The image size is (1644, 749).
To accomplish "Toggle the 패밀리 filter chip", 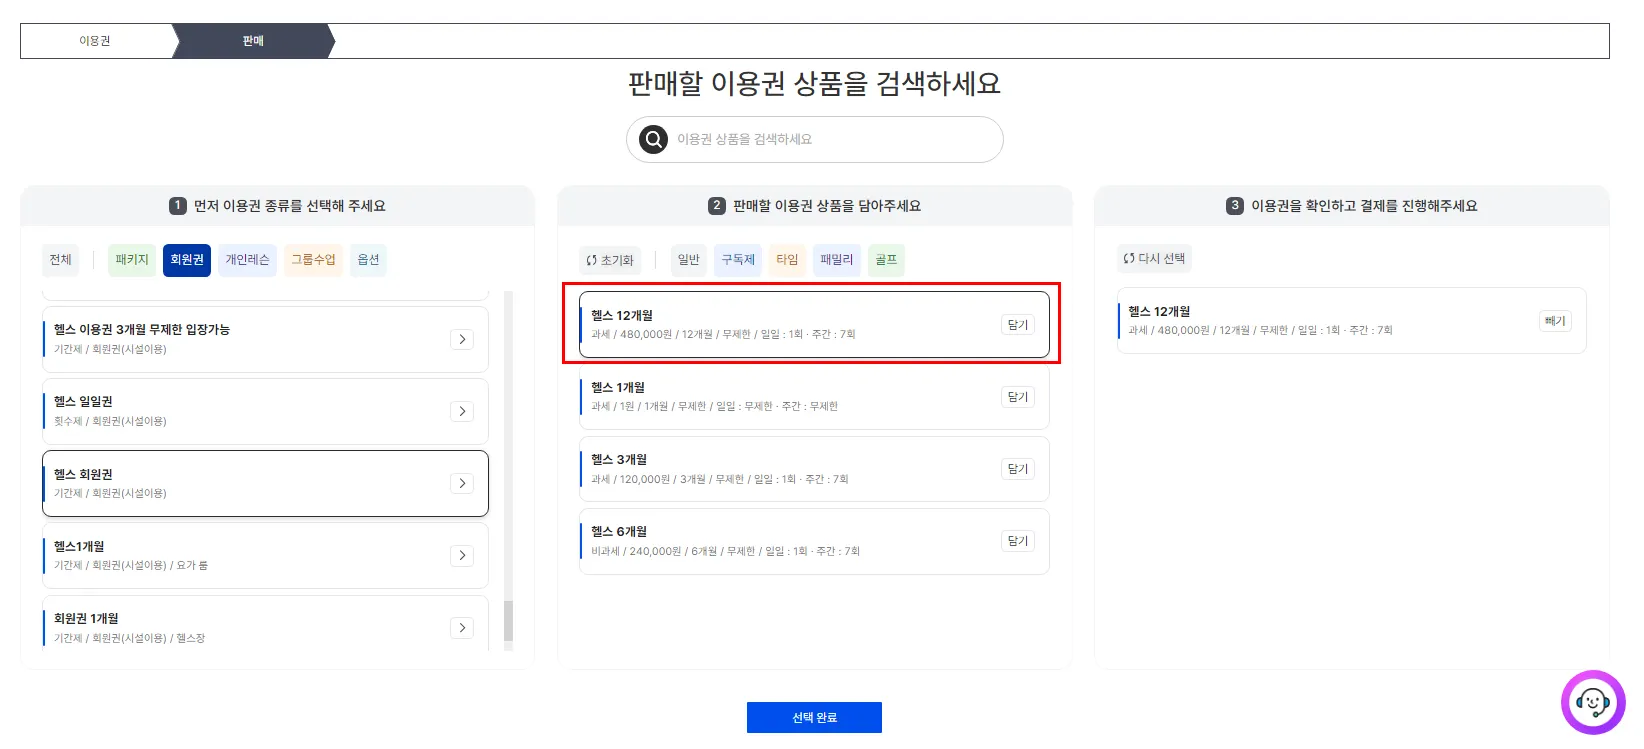I will pos(836,260).
